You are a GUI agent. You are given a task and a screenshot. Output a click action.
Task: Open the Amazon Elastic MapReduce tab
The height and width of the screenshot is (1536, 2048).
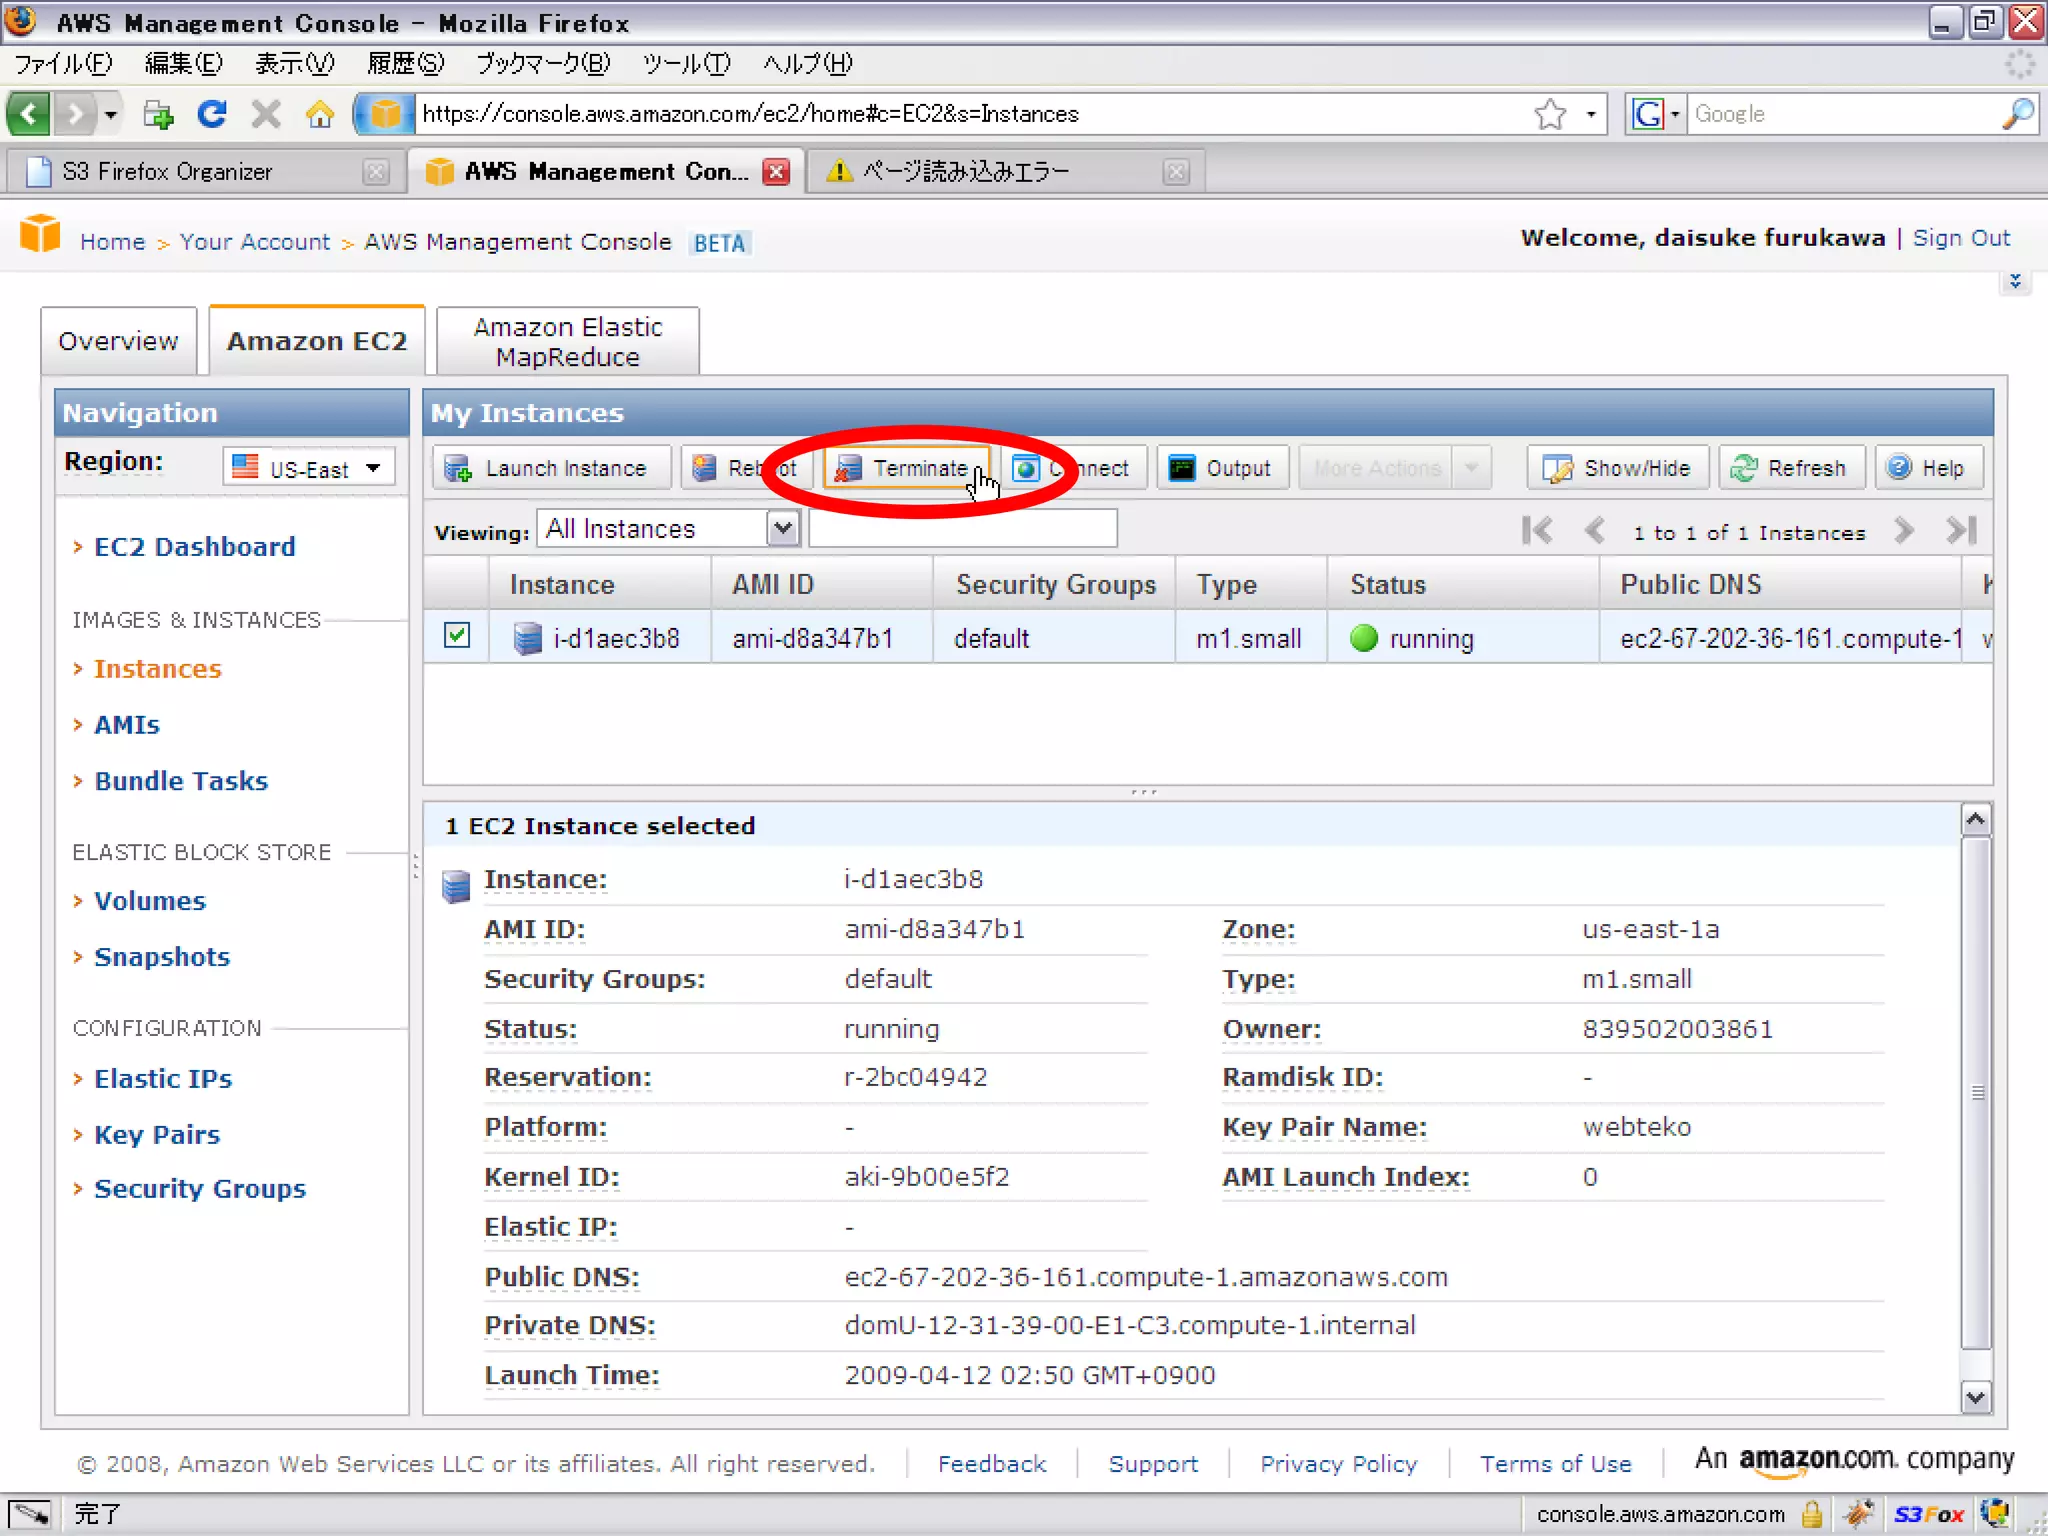[x=567, y=341]
